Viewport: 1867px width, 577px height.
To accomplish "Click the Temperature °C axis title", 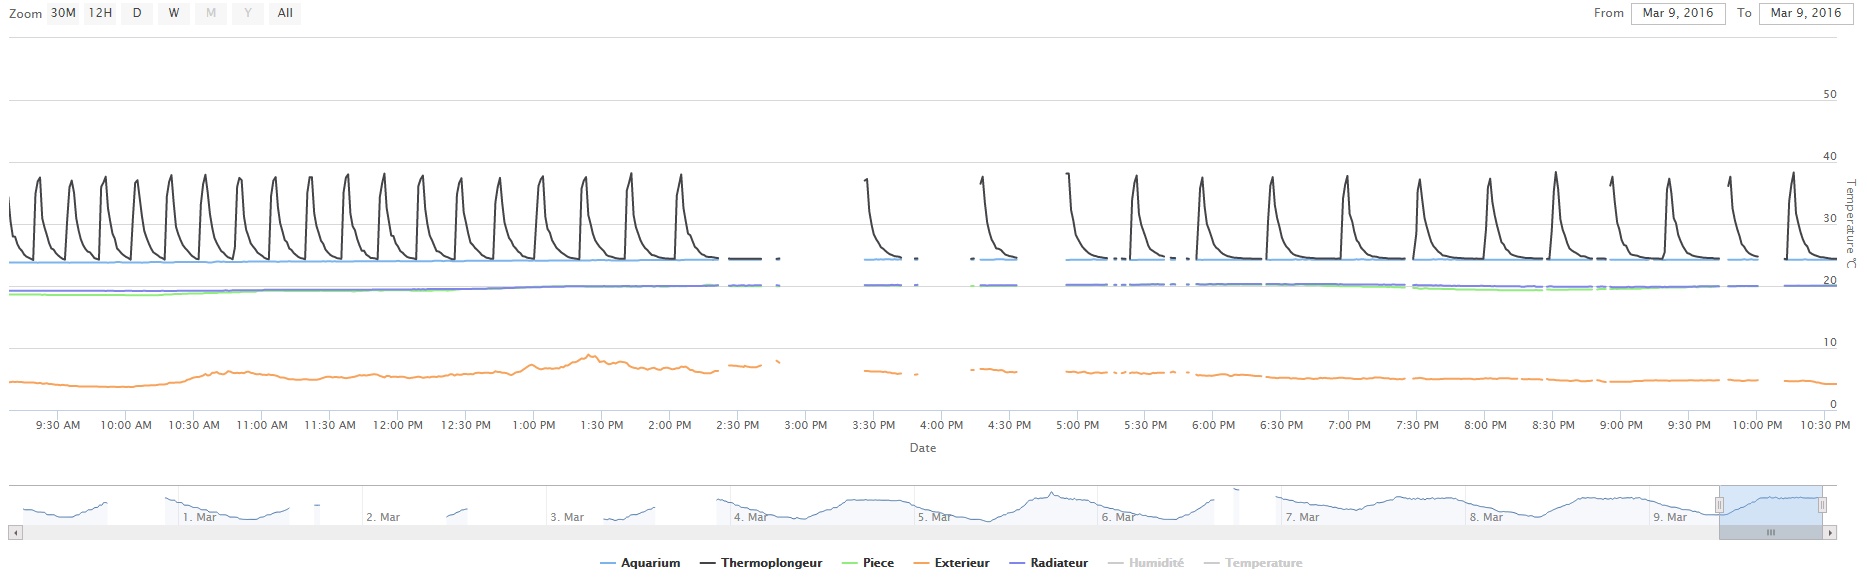I will point(1851,224).
